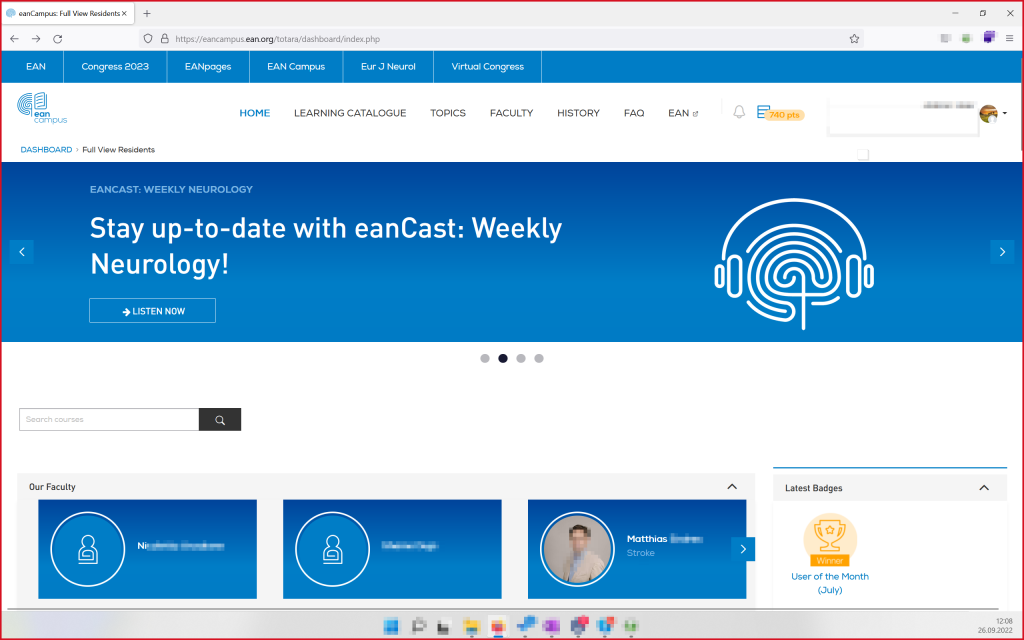The height and width of the screenshot is (640, 1024).
Task: Click the Search courses input field
Action: coord(109,420)
